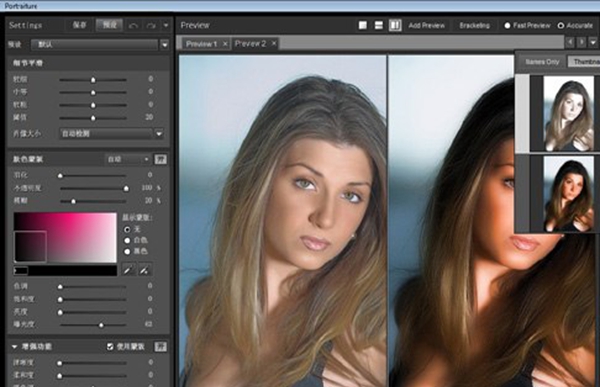Select the lighter bracketing thumbnail

pos(569,113)
